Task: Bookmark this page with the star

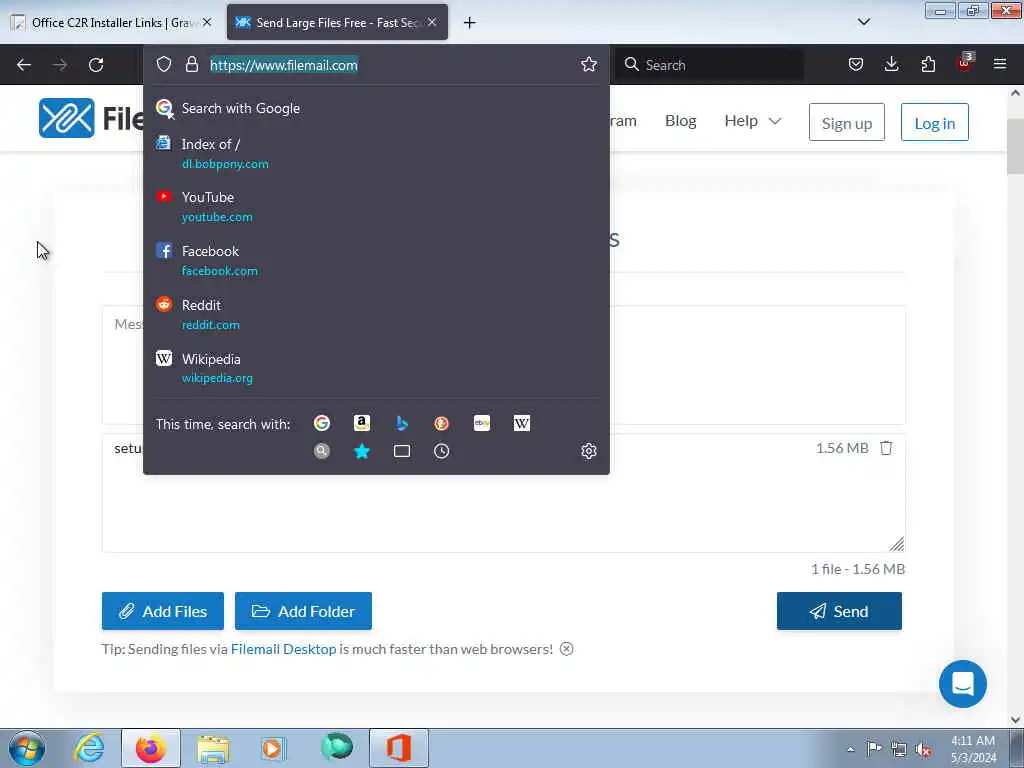Action: (x=588, y=64)
